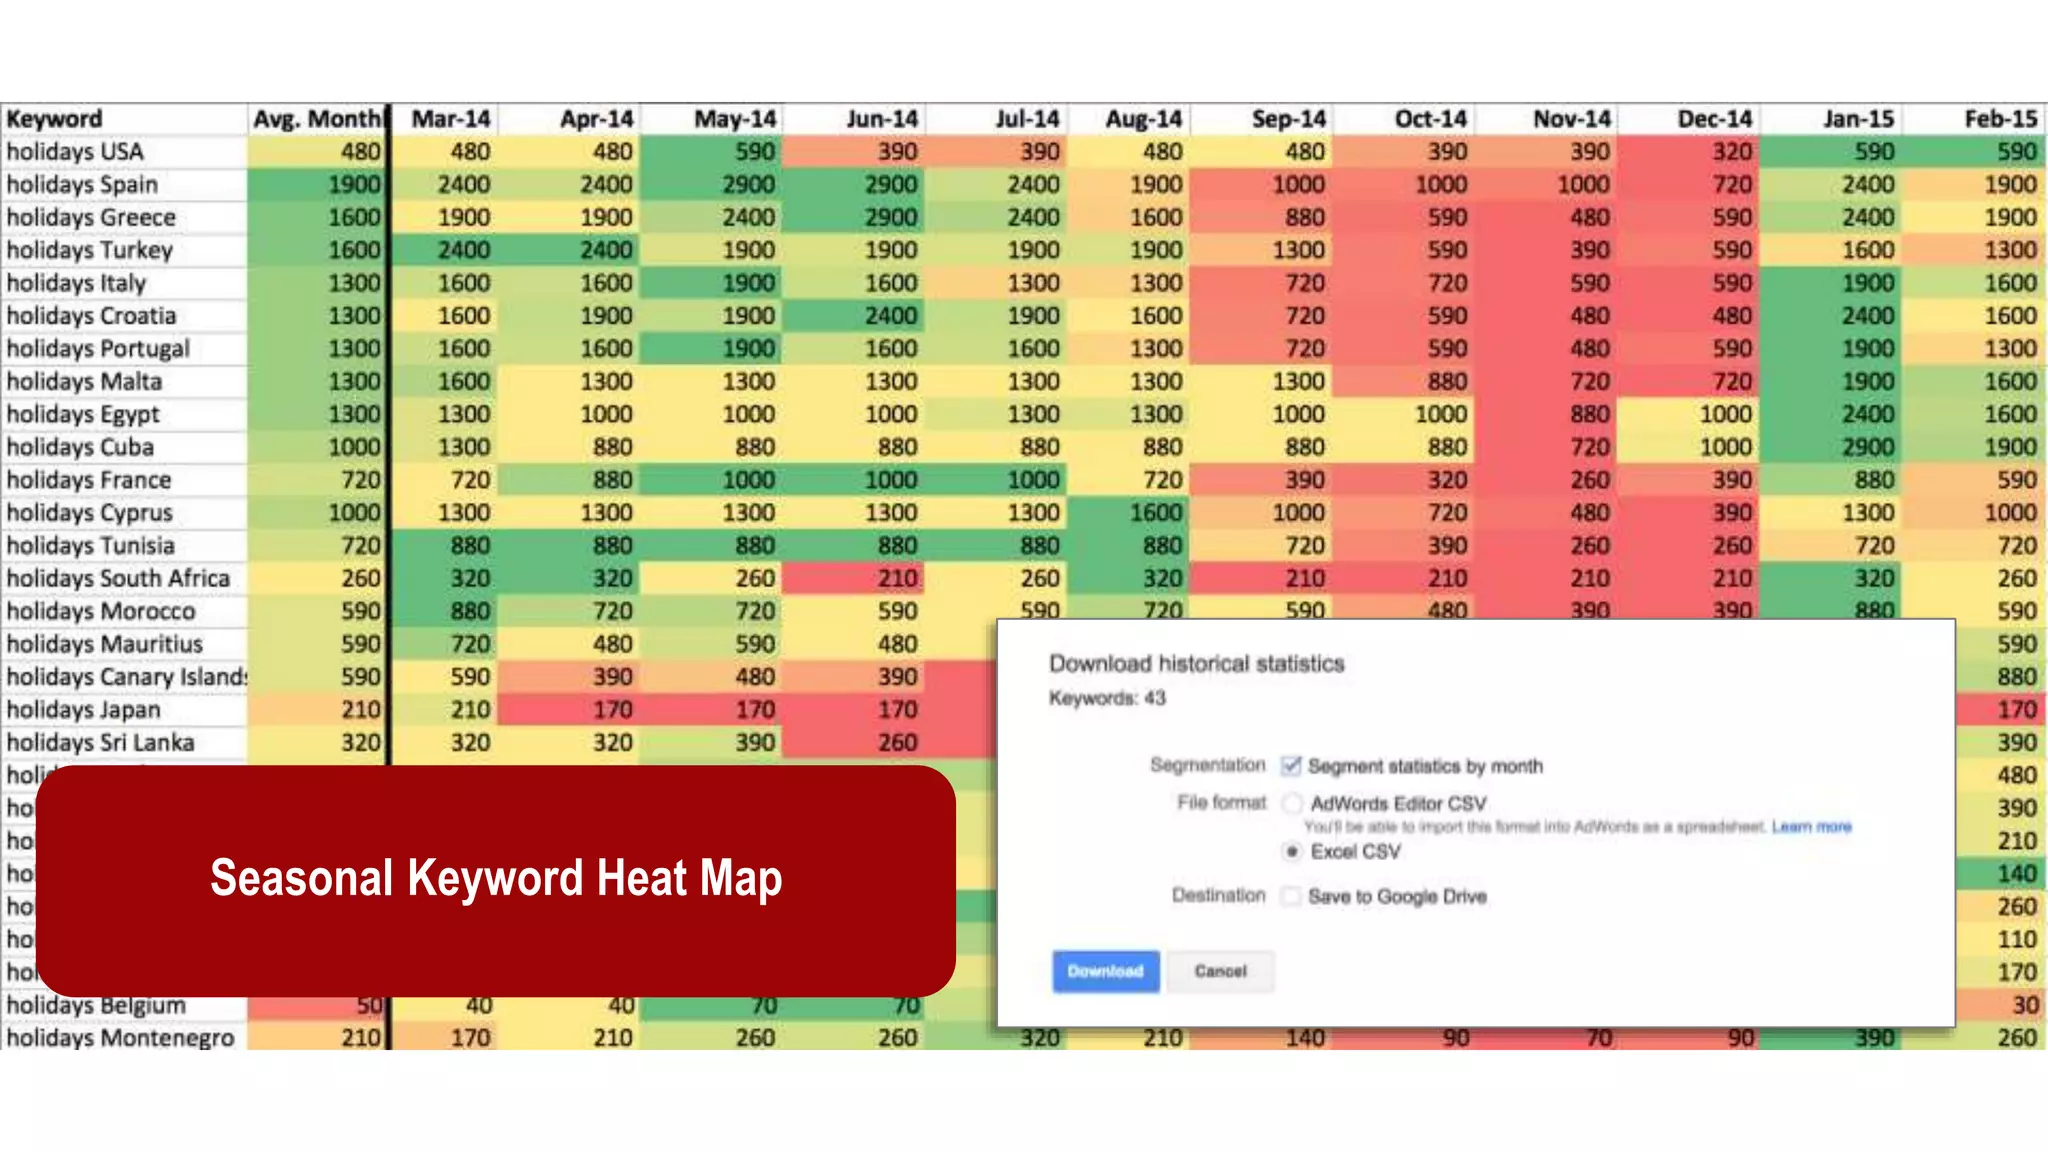The height and width of the screenshot is (1152, 2048).
Task: Select the 'holidays Spain' keyword cell
Action: (124, 185)
